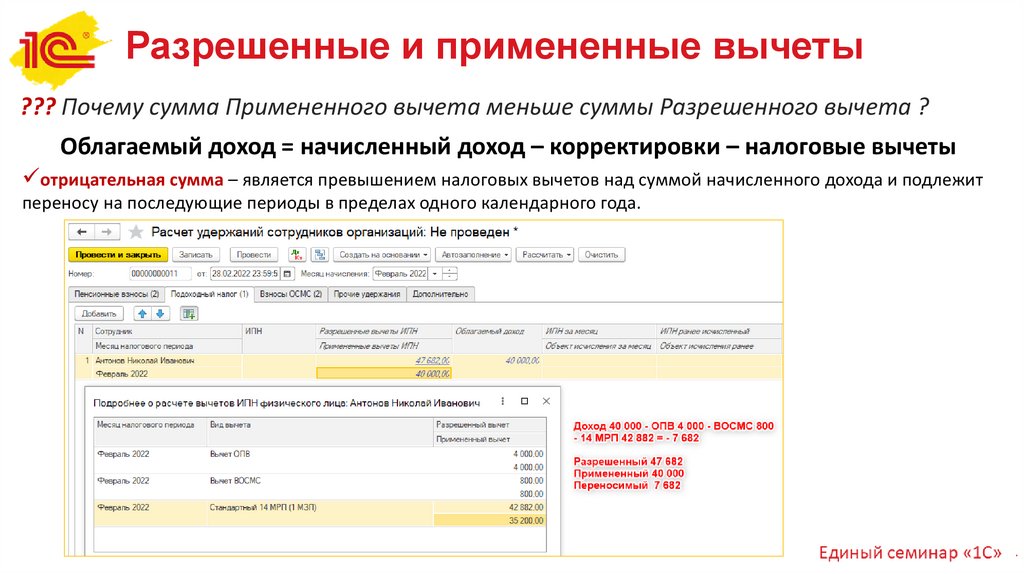
Task: Close the Подробнее о расчете вычетов dialog
Action: 547,401
